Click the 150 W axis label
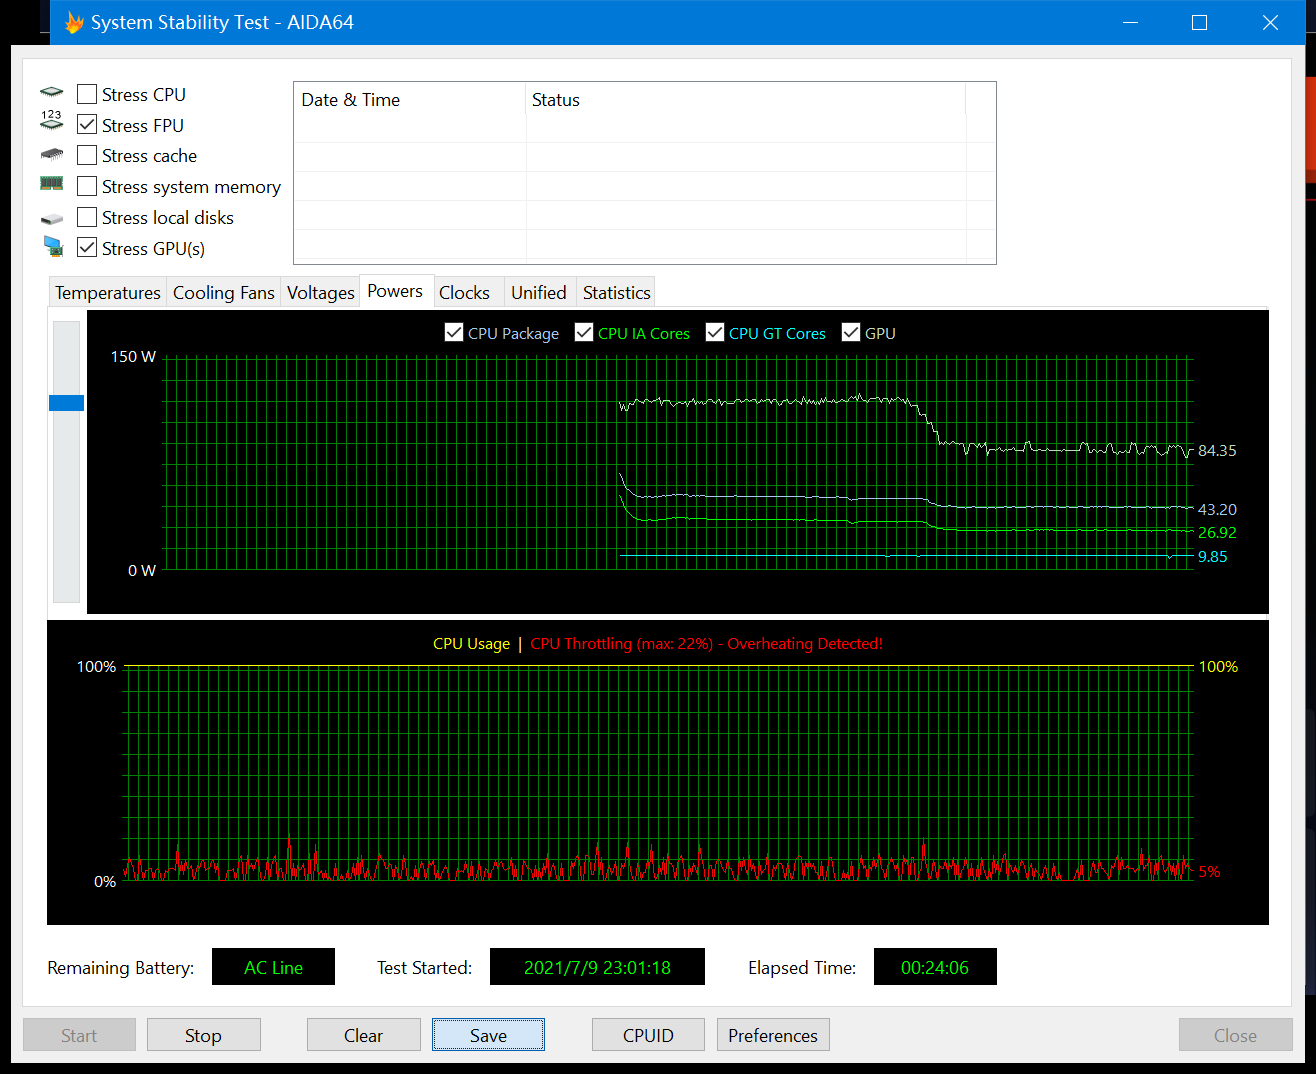This screenshot has height=1074, width=1316. pos(133,357)
